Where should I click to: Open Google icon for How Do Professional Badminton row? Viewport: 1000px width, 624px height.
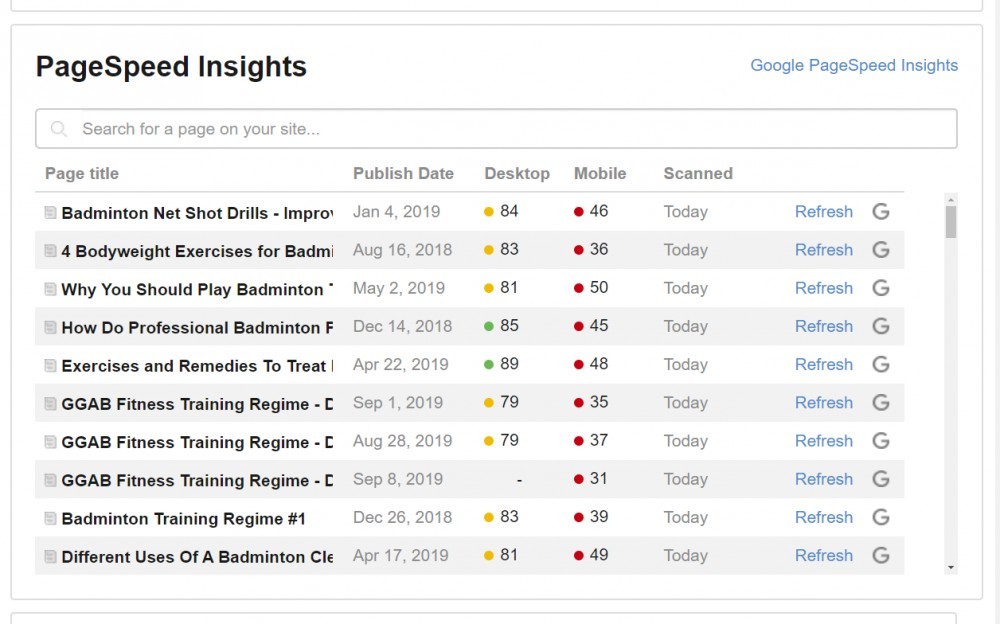[881, 326]
